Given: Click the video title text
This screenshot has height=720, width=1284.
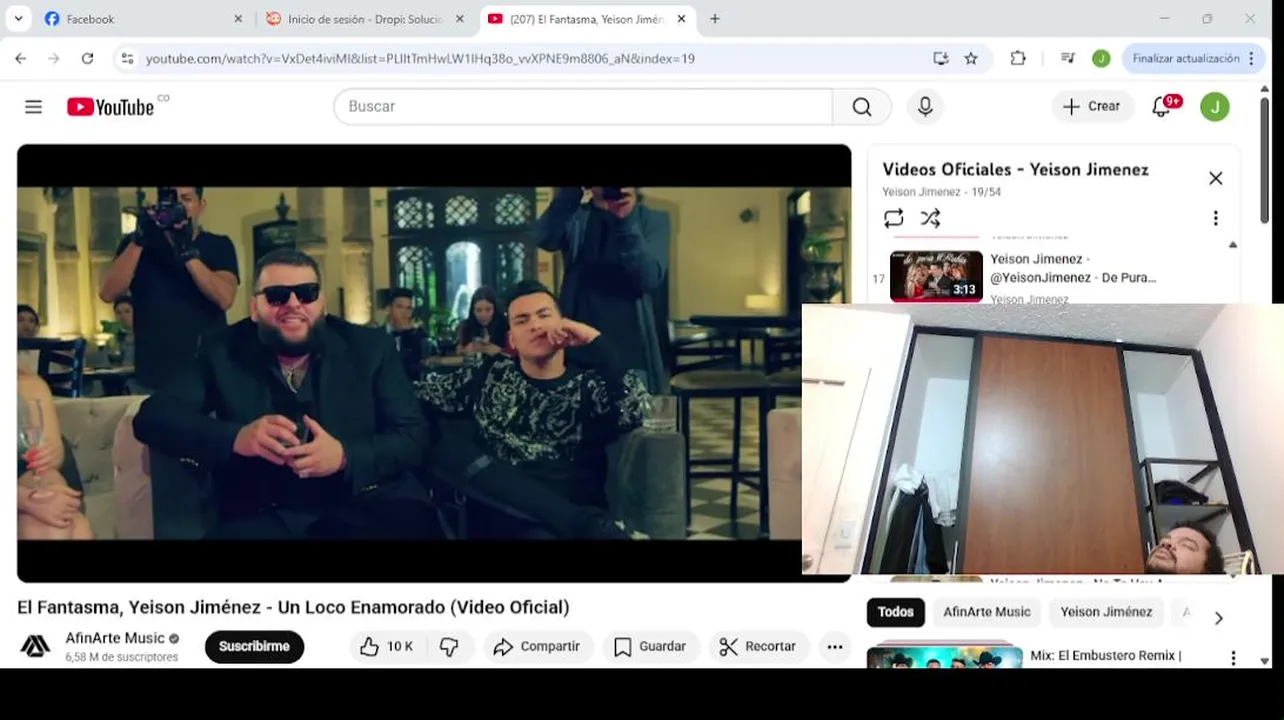Looking at the screenshot, I should [293, 607].
